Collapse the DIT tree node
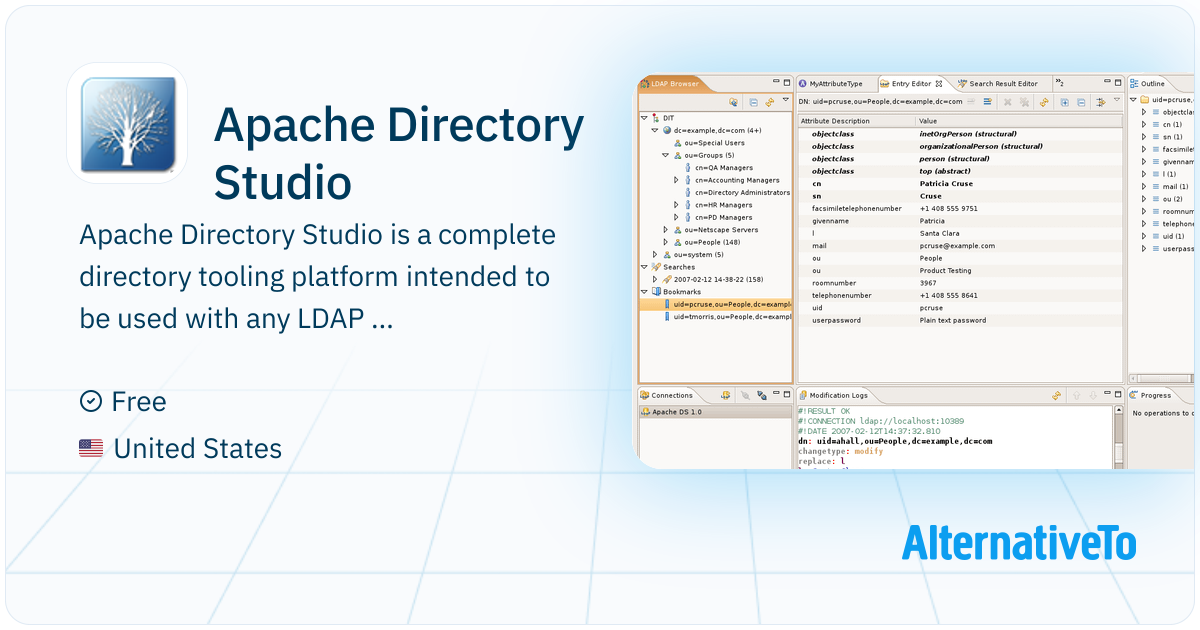 point(644,118)
